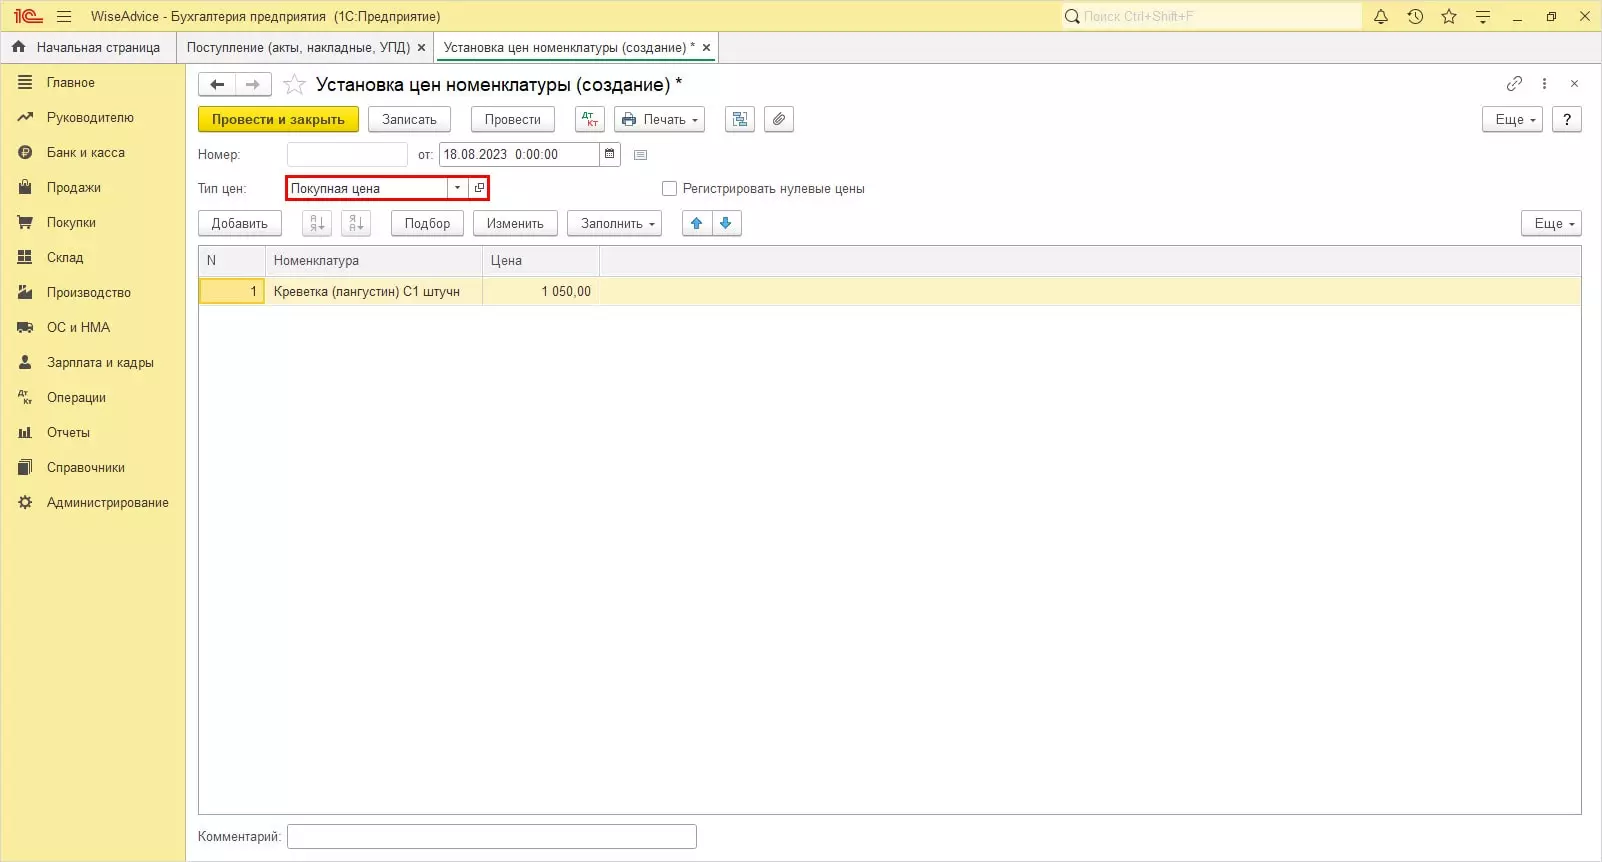Open help with question mark button

coord(1567,120)
